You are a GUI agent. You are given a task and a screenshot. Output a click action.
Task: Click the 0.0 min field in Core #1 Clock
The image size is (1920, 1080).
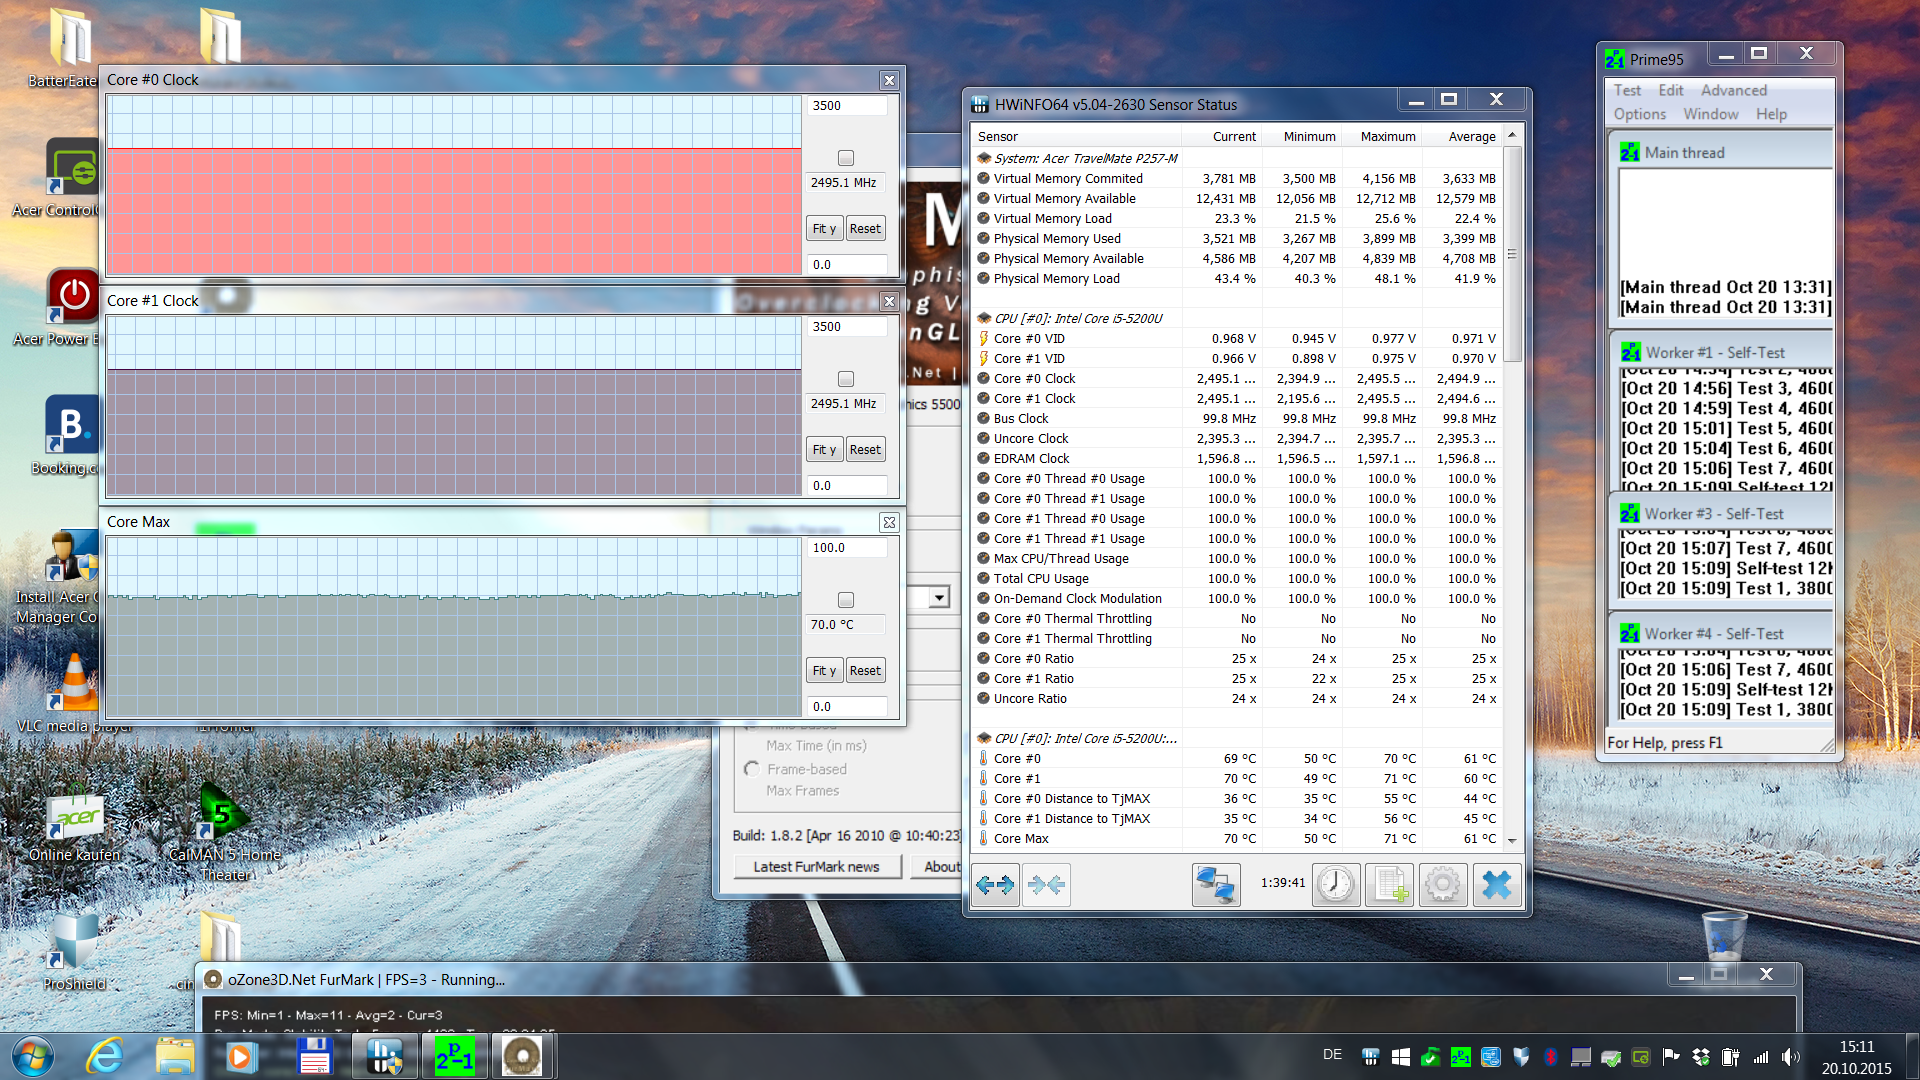pyautogui.click(x=846, y=486)
